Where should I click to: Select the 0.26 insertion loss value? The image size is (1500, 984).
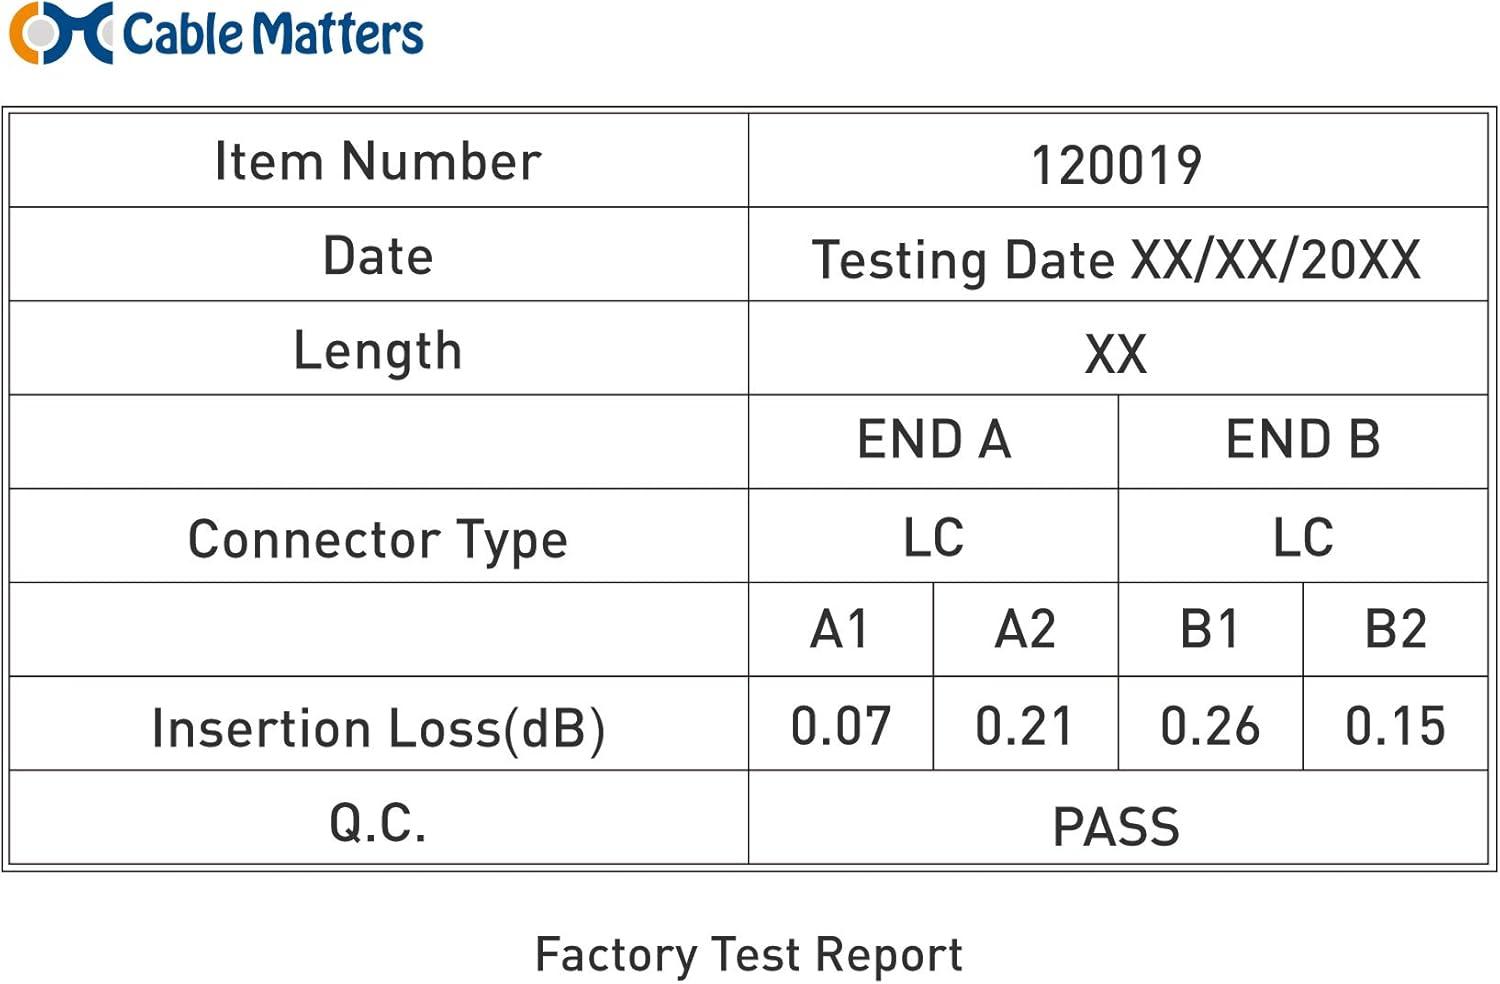[x=1210, y=726]
